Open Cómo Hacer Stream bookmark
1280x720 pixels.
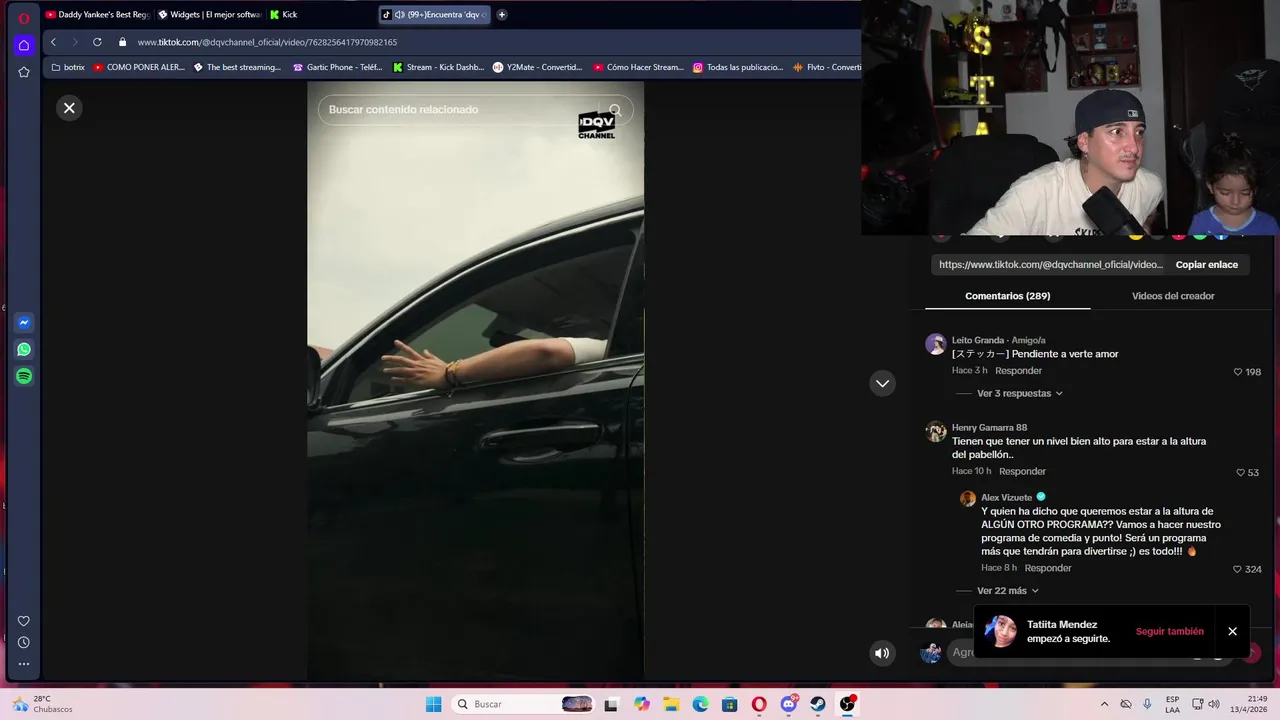[x=638, y=67]
